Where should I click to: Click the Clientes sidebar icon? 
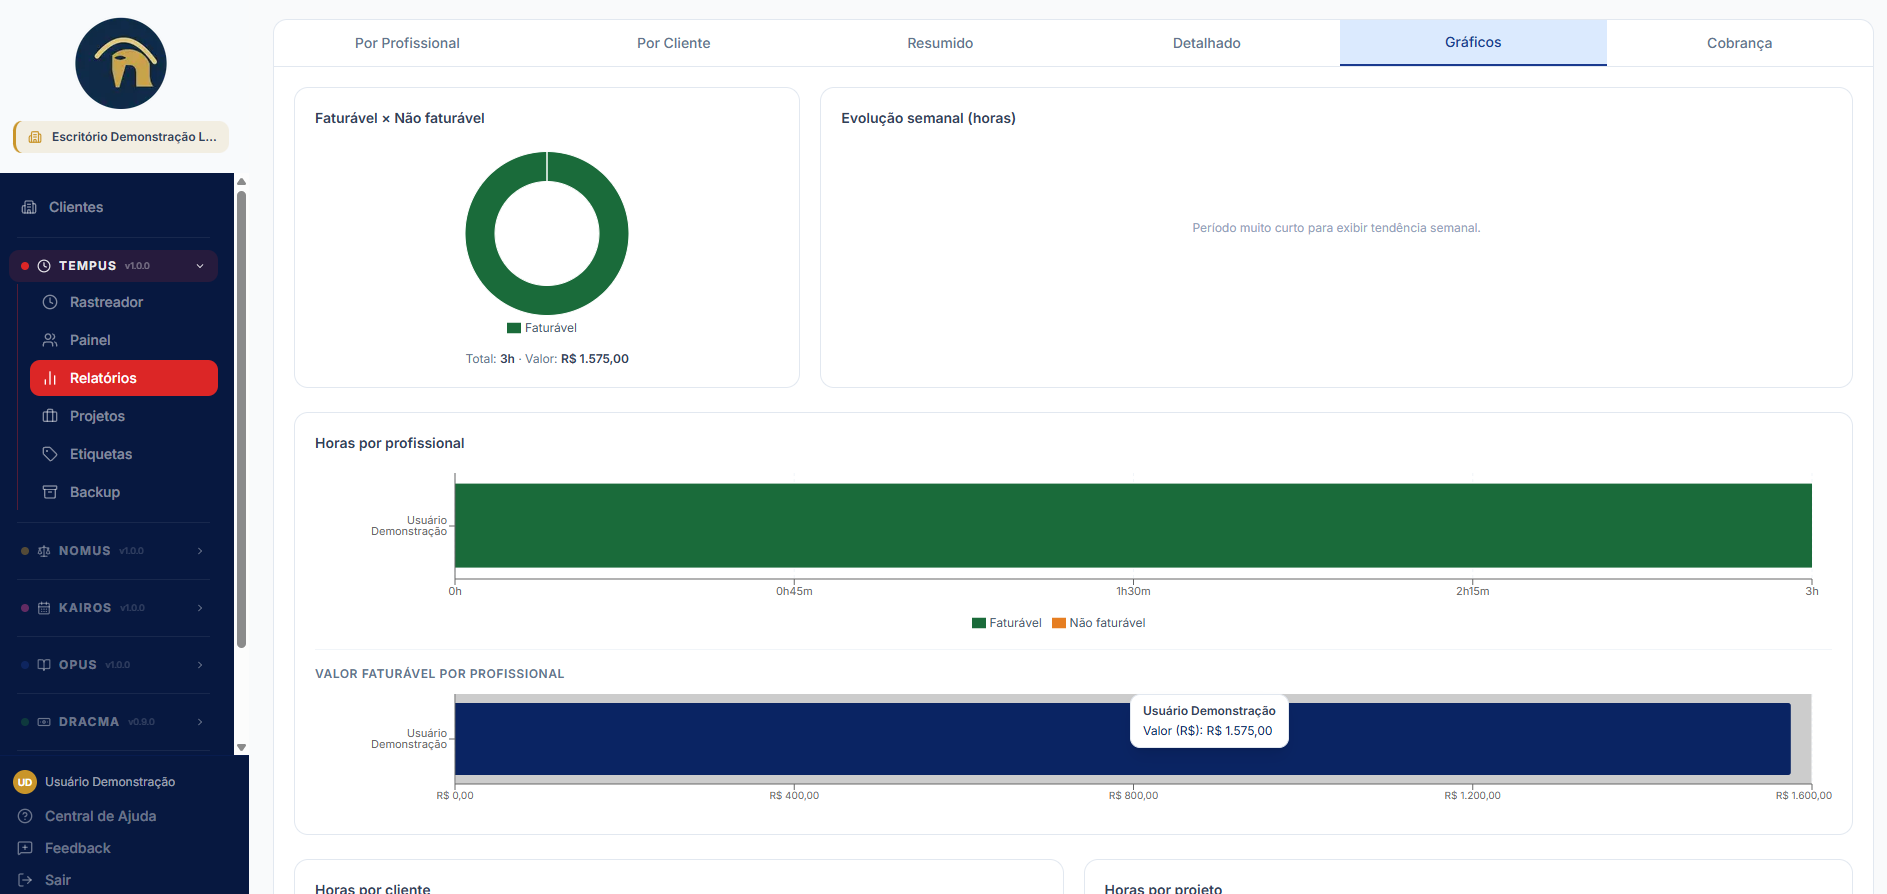(29, 207)
